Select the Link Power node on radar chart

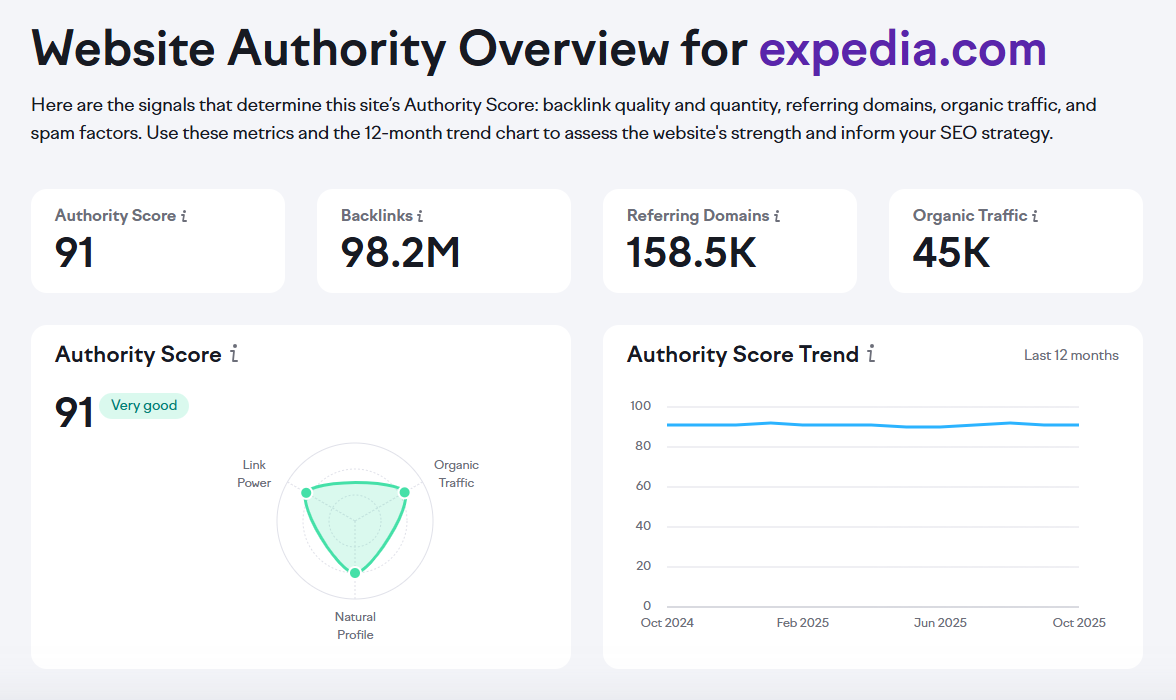click(307, 492)
